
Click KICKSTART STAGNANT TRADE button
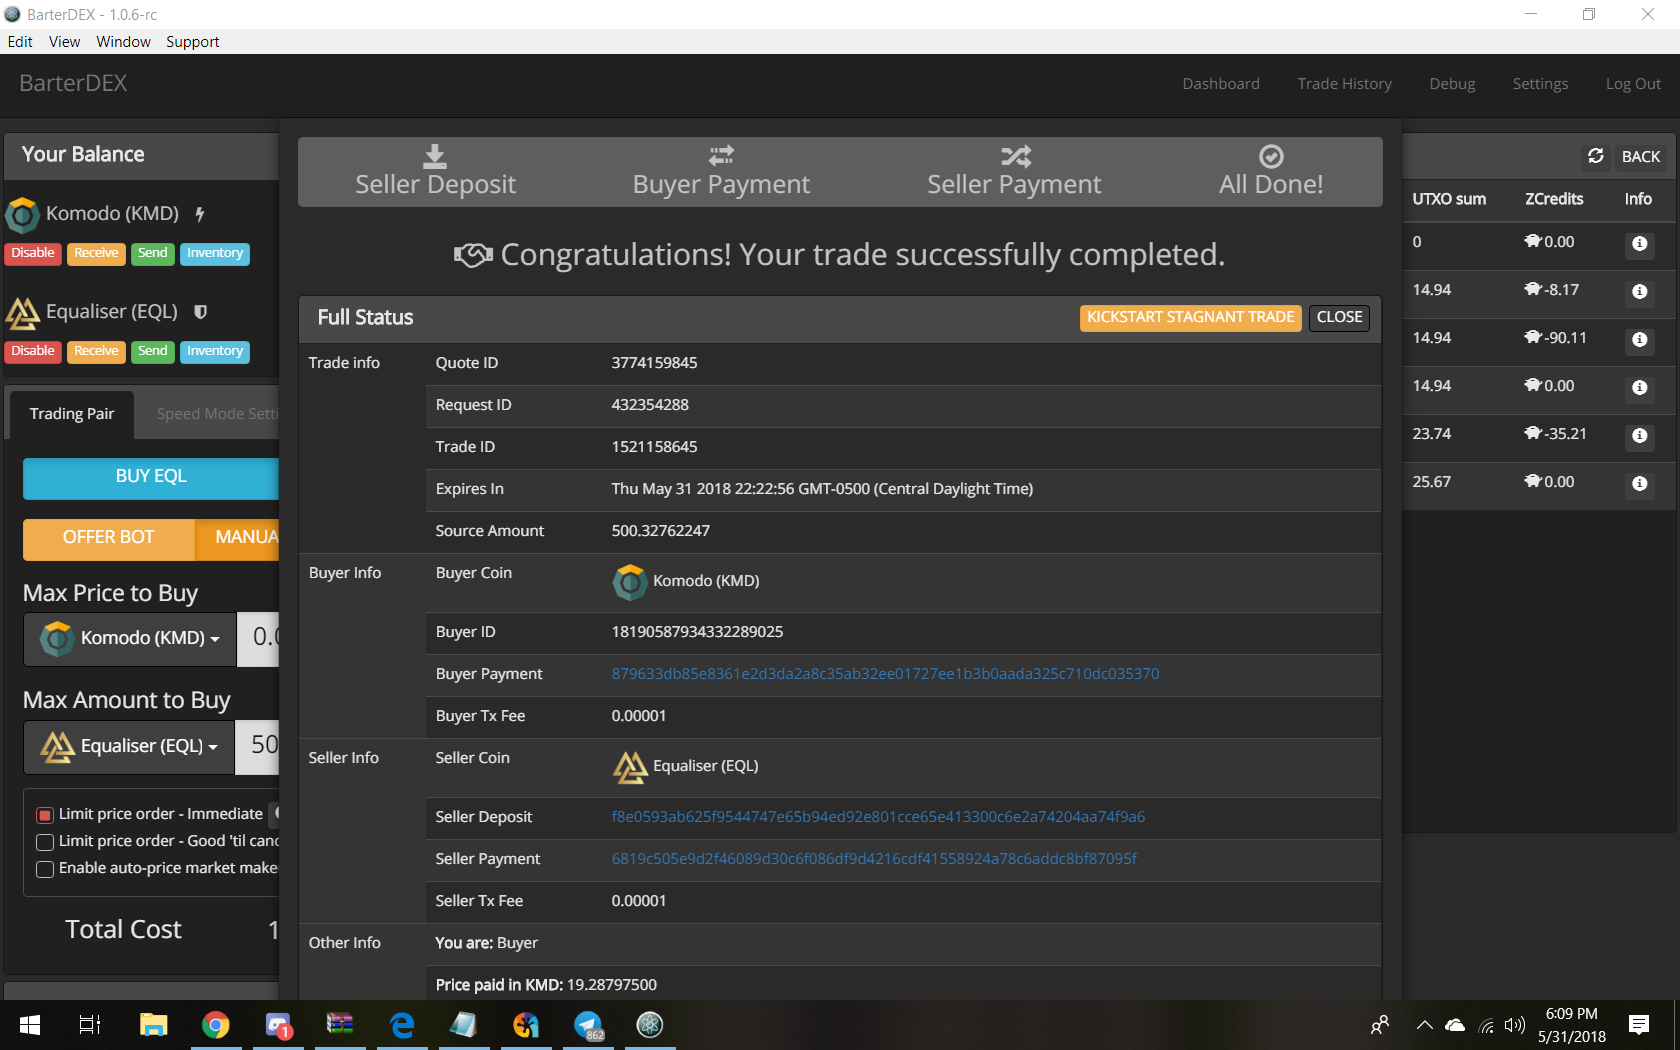pos(1190,318)
